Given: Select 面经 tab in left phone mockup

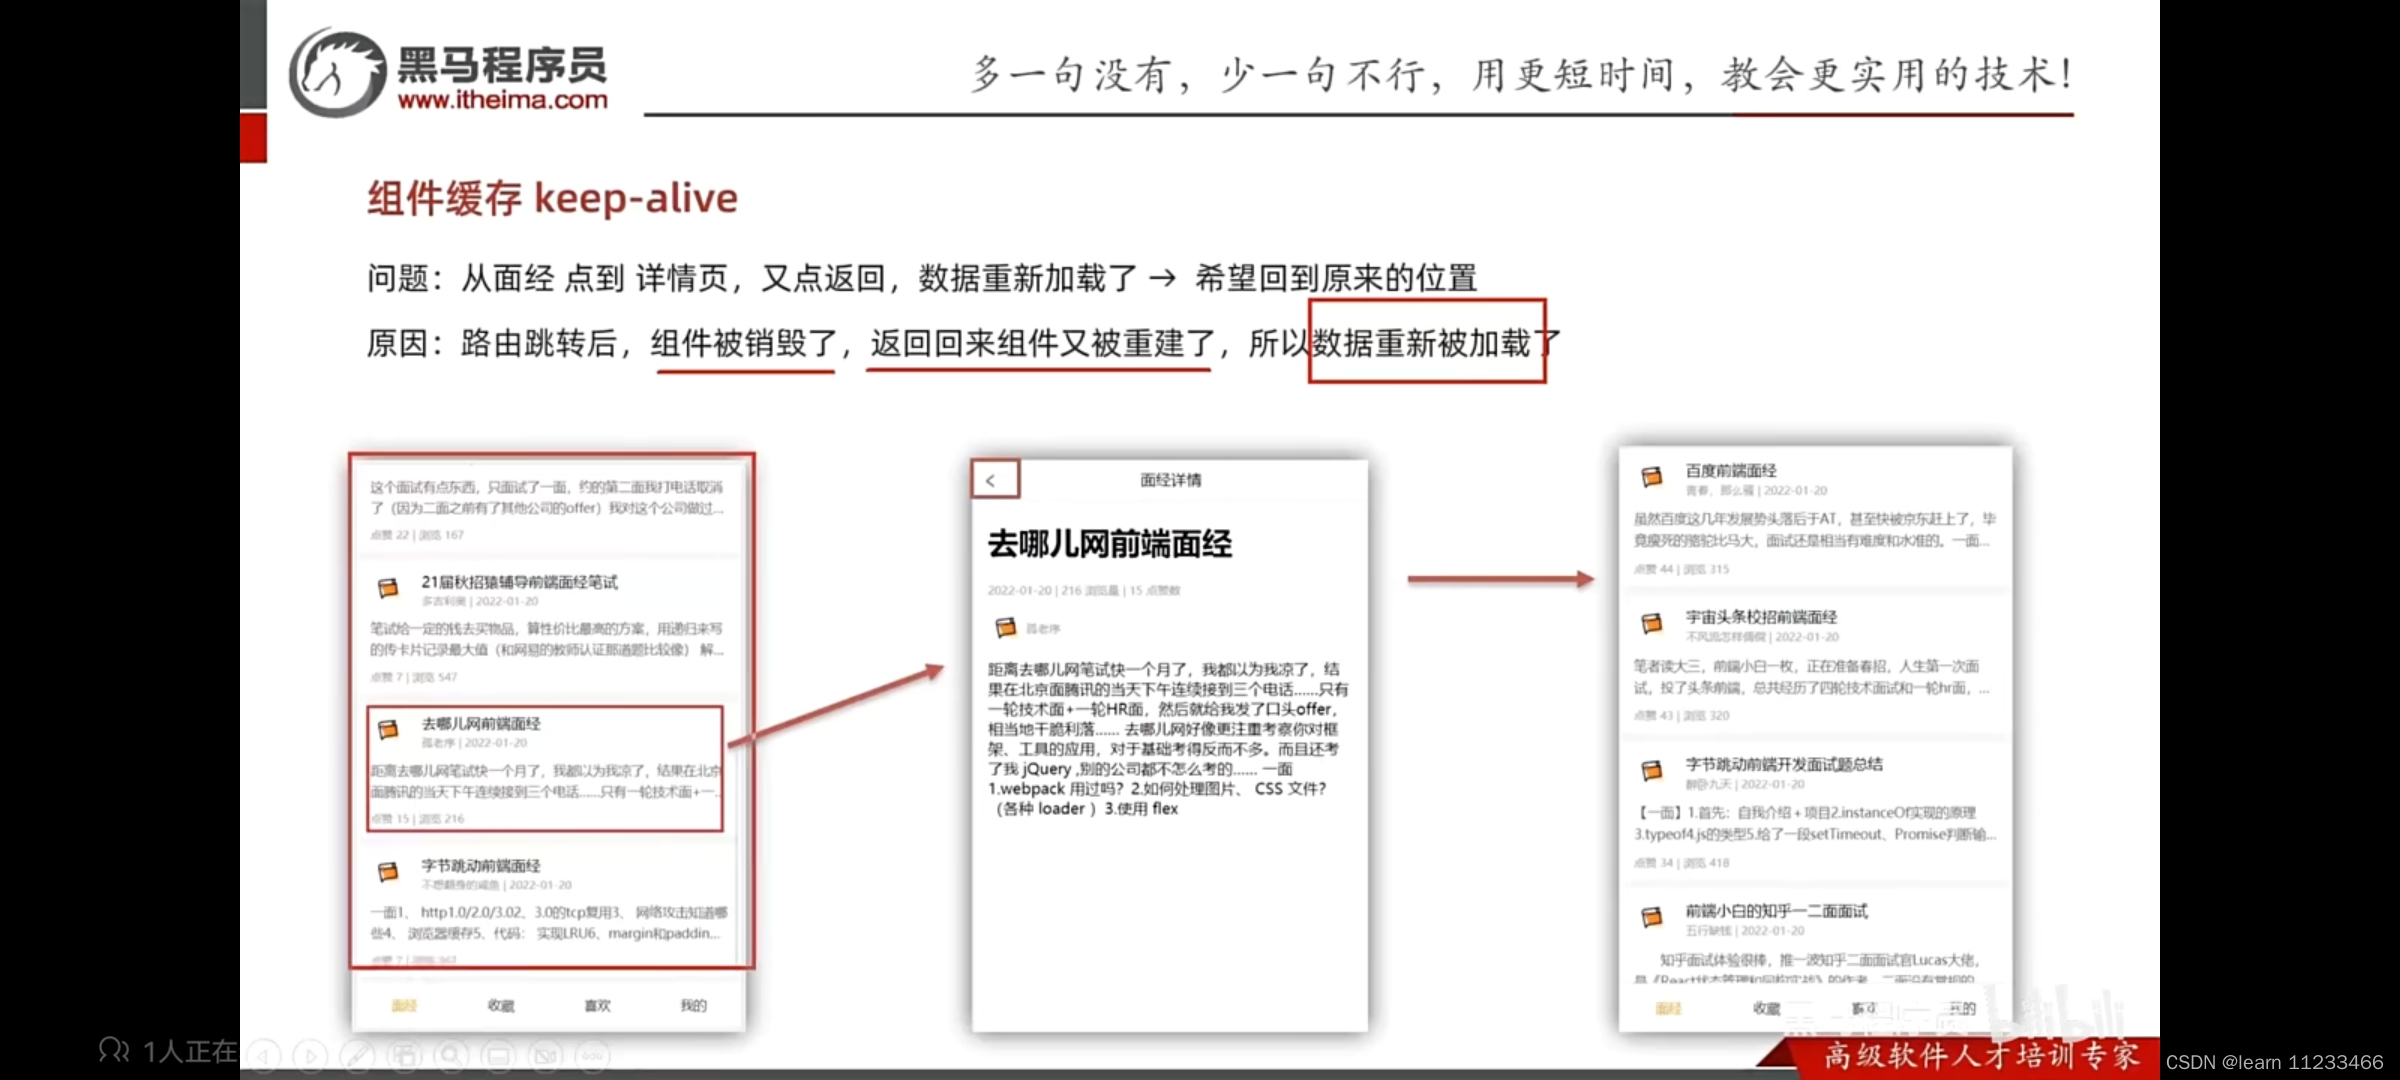Looking at the screenshot, I should (404, 1005).
